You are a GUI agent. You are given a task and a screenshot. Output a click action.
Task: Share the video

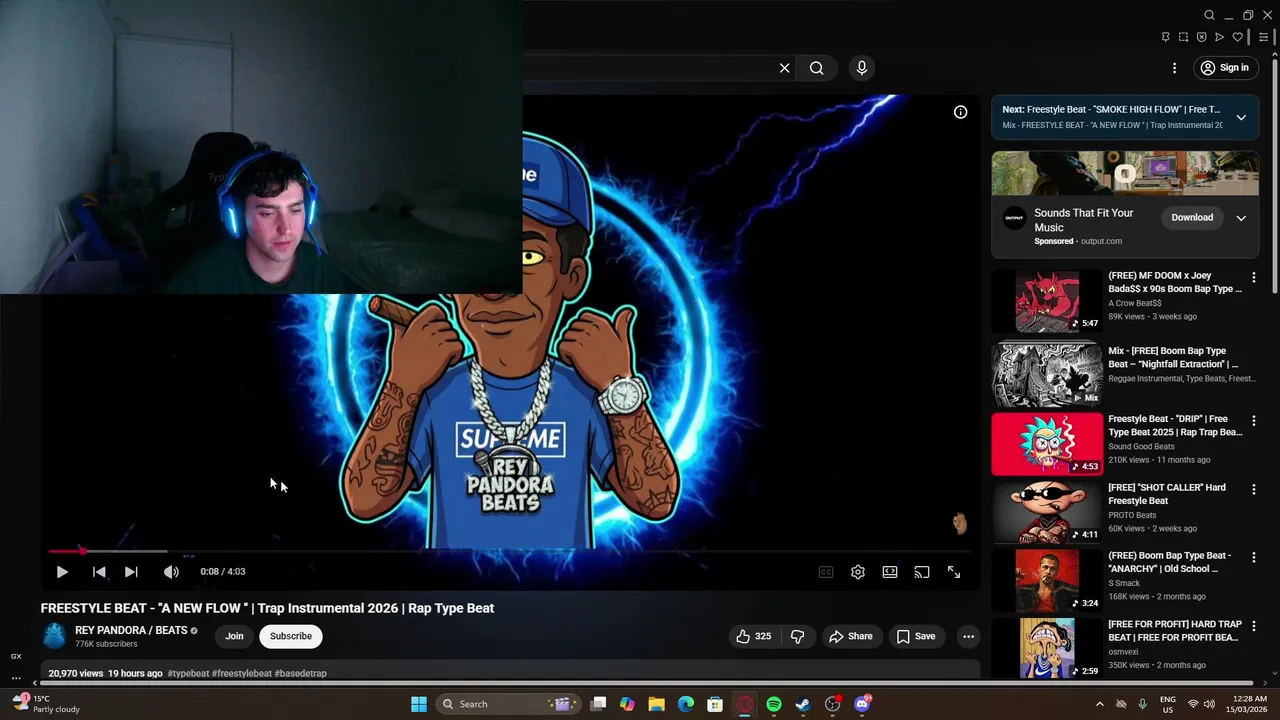click(851, 636)
